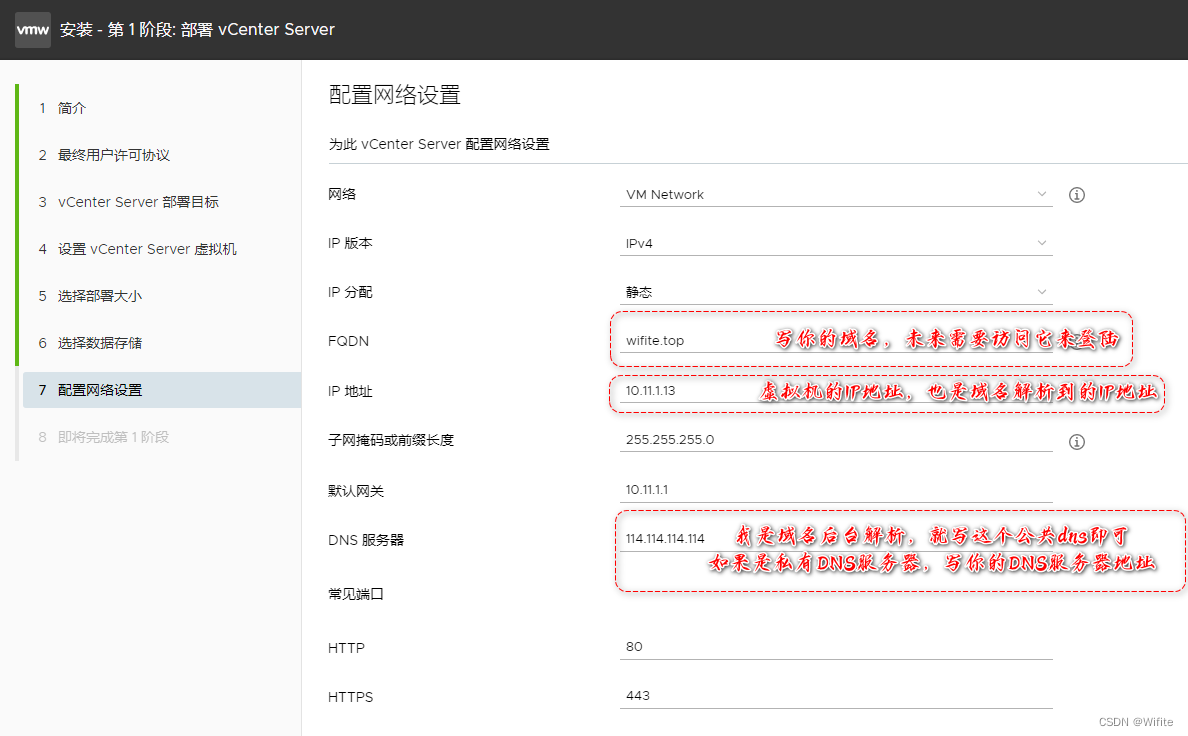Click the IP 版本 label
The image size is (1188, 736).
click(350, 243)
